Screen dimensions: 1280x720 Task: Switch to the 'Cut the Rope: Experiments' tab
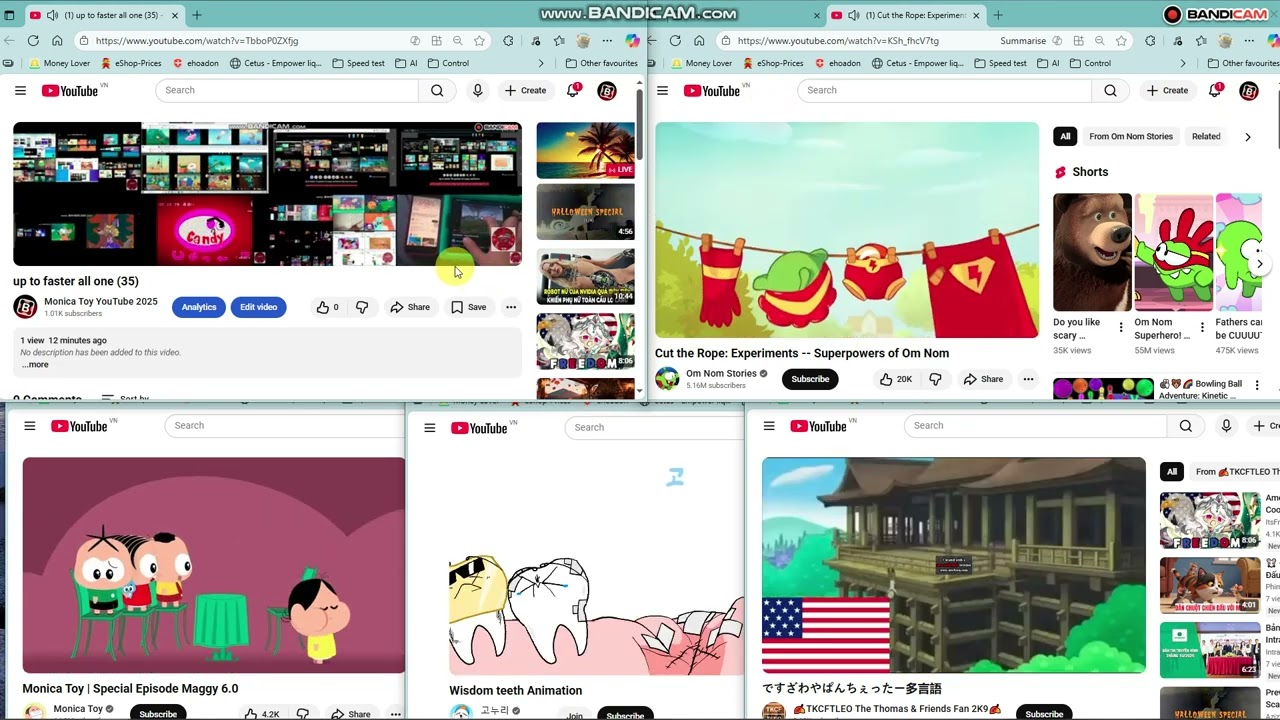(905, 15)
